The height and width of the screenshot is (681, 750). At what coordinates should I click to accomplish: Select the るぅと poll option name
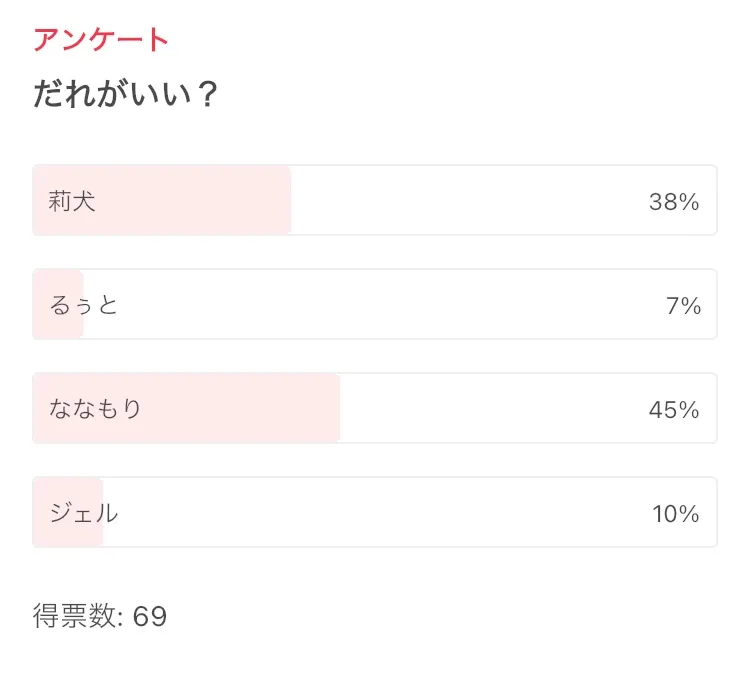coord(84,305)
